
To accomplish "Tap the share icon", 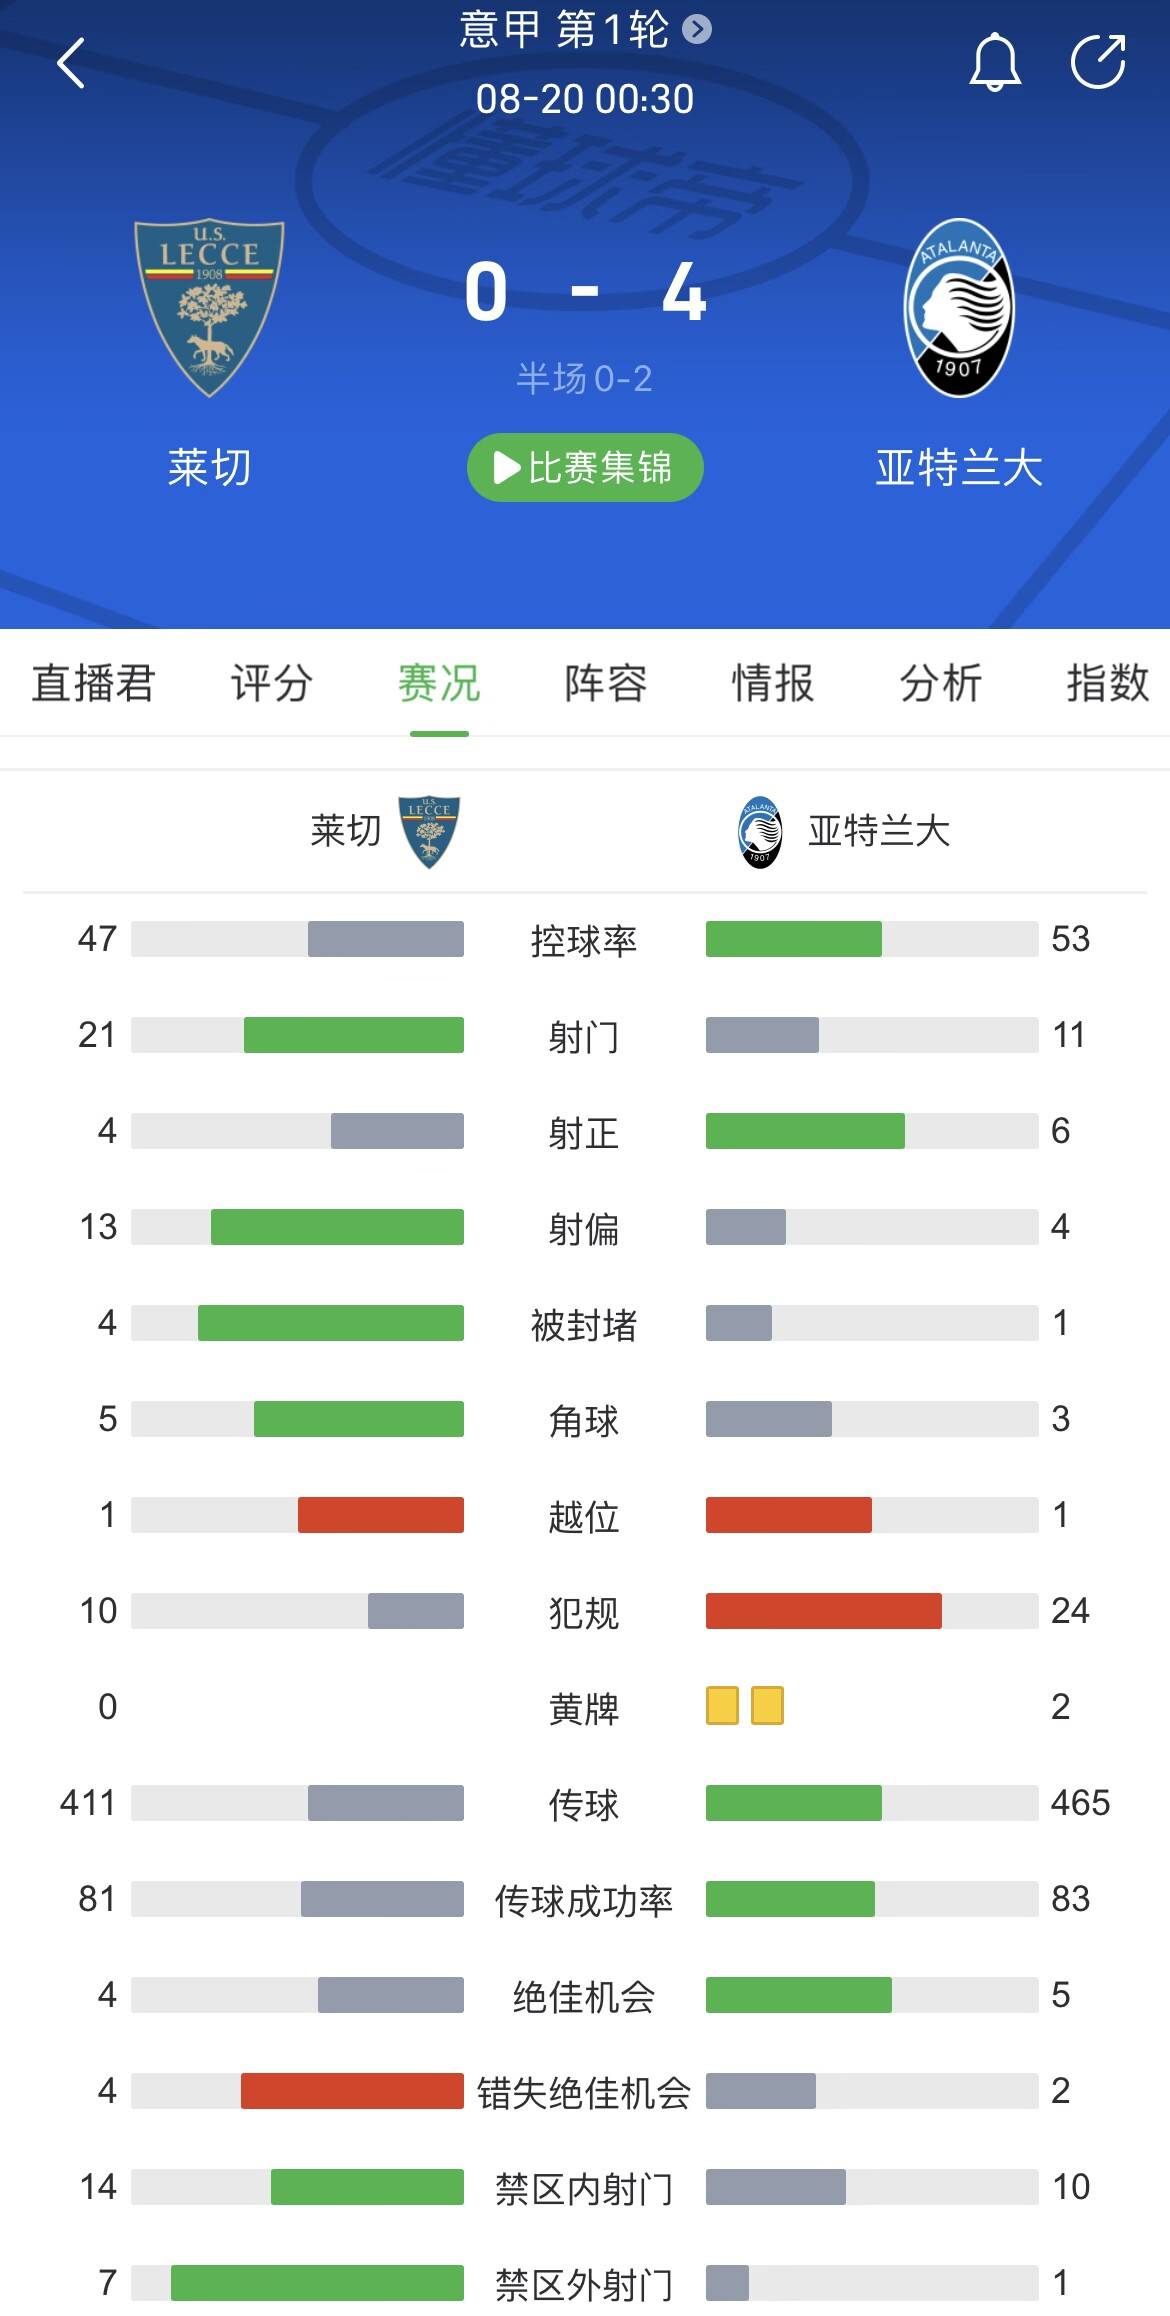I will coord(1098,62).
